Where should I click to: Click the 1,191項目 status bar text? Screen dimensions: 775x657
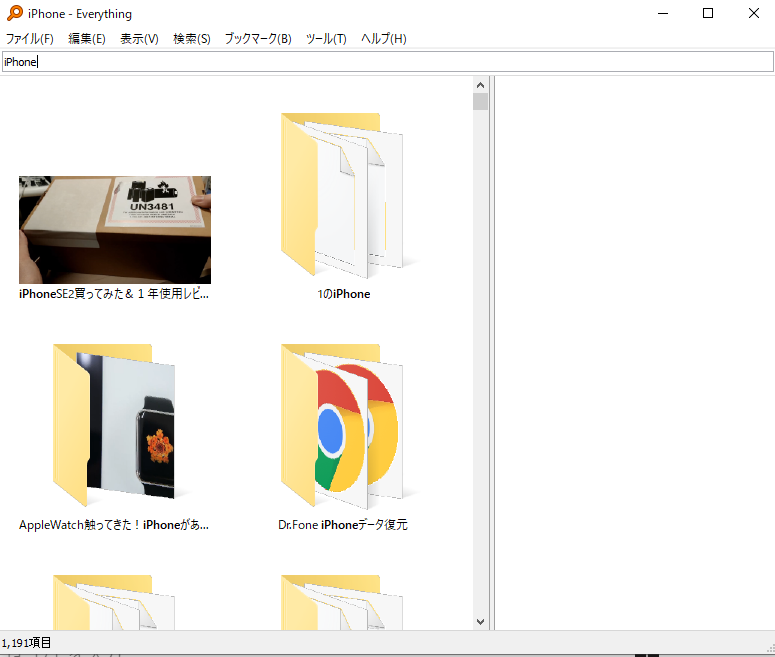coord(26,643)
